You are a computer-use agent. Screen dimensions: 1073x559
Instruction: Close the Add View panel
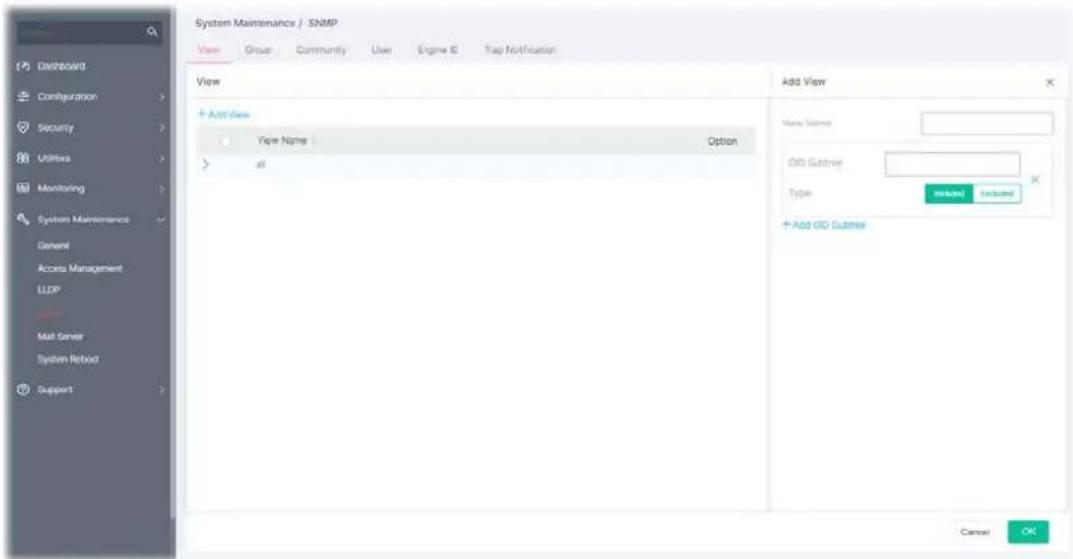[1050, 82]
